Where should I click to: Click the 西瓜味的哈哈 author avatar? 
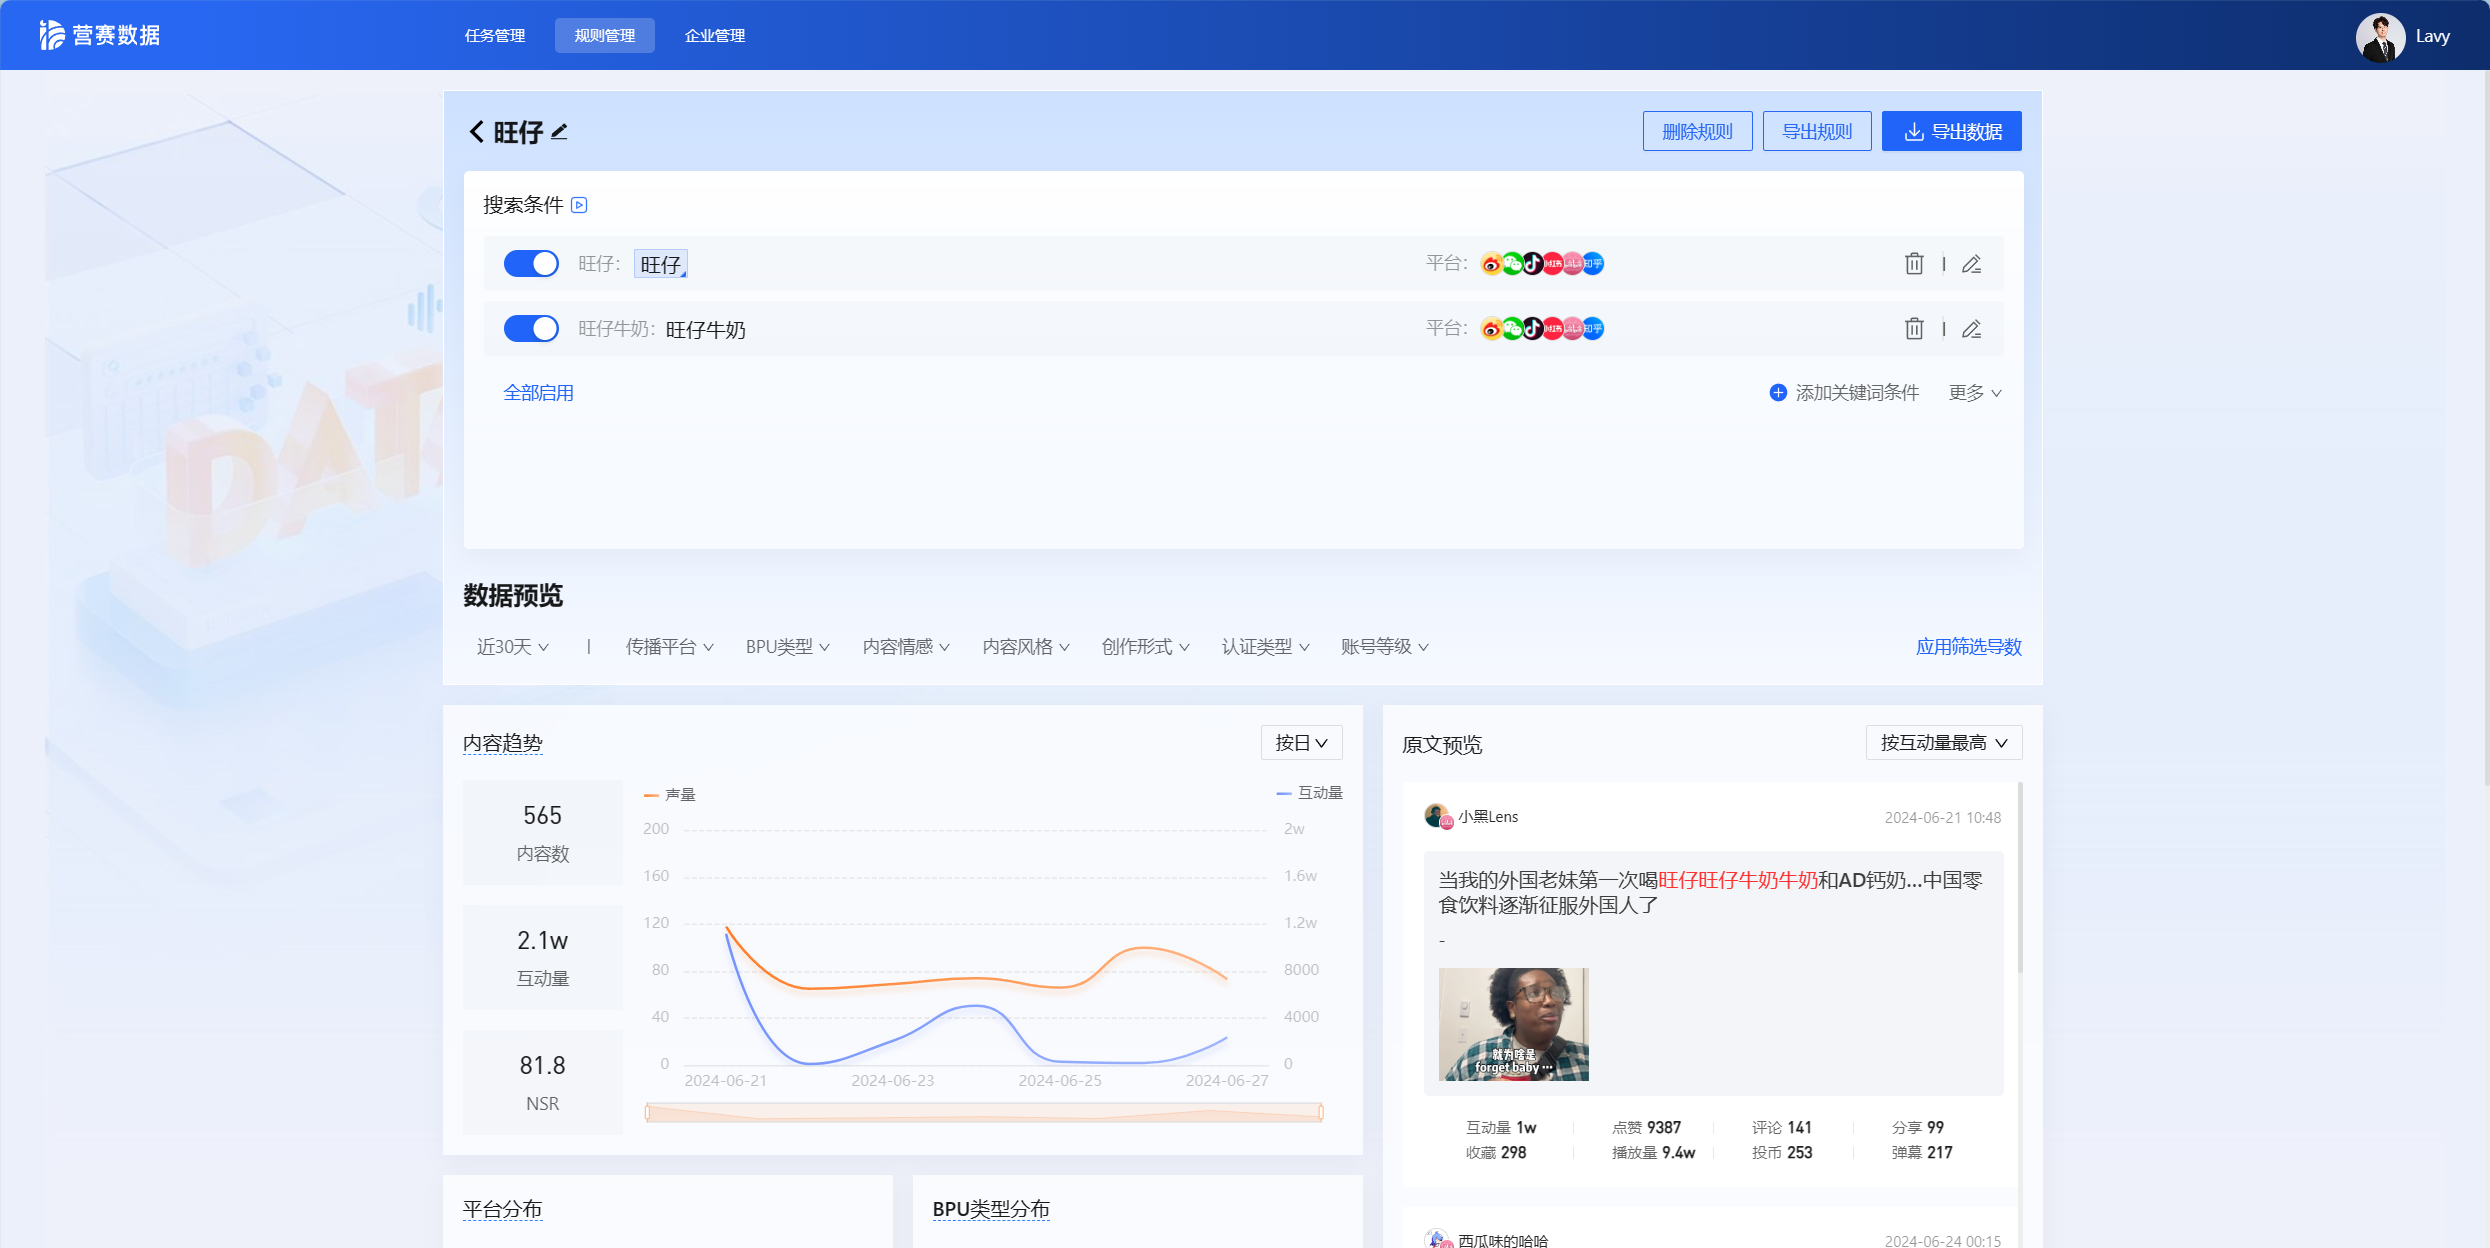1438,1240
